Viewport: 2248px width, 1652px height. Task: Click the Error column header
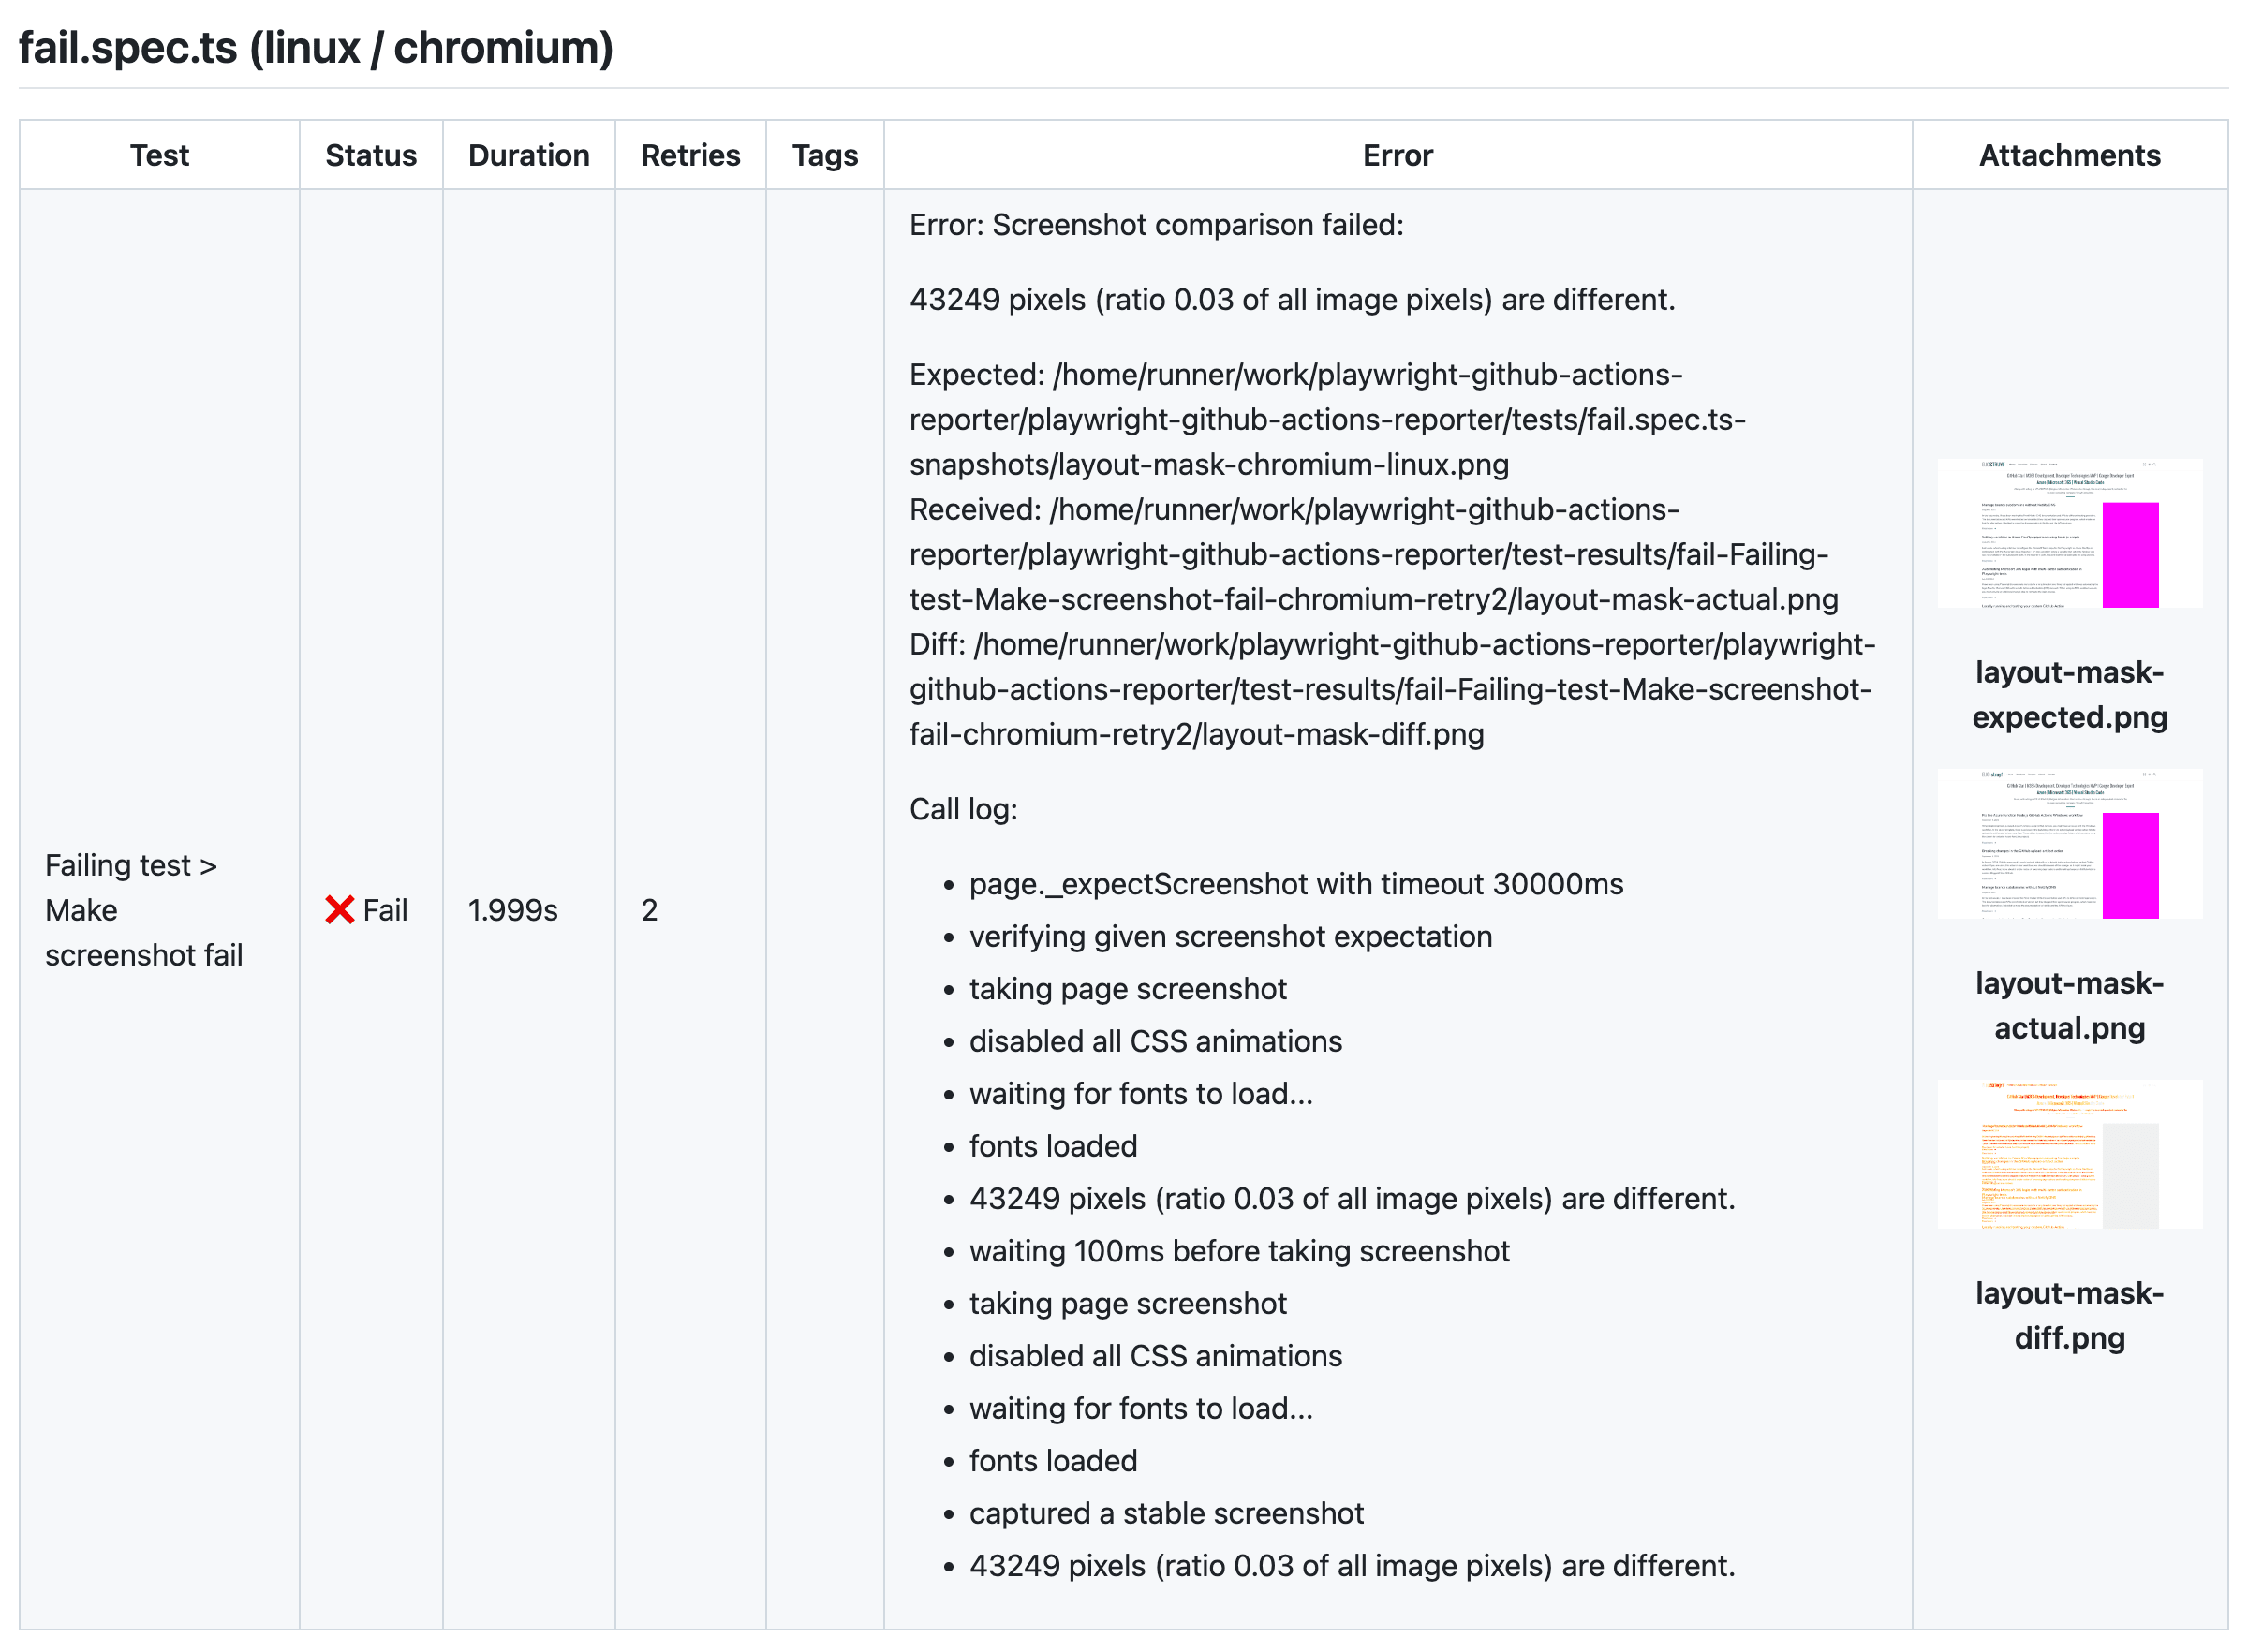1397,155
